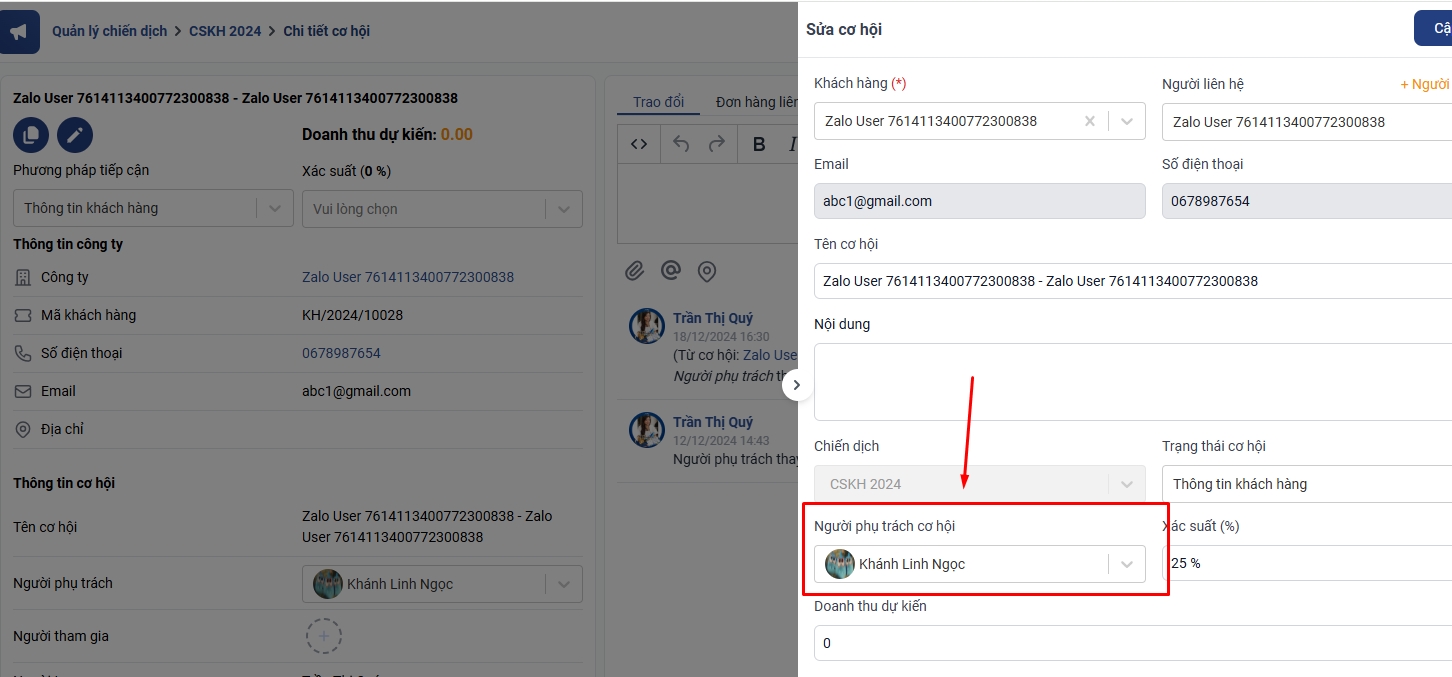Click the '+ Người' add contact link
Viewport: 1452px width, 677px height.
(x=1425, y=84)
